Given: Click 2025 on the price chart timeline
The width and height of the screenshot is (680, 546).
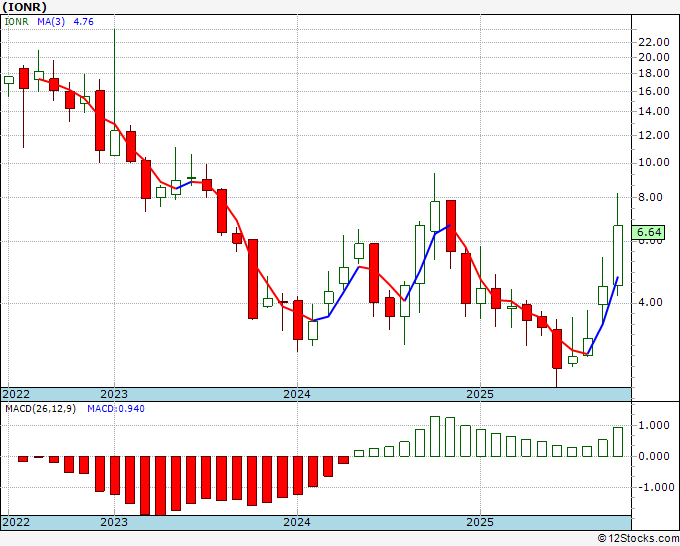Looking at the screenshot, I should [x=480, y=394].
